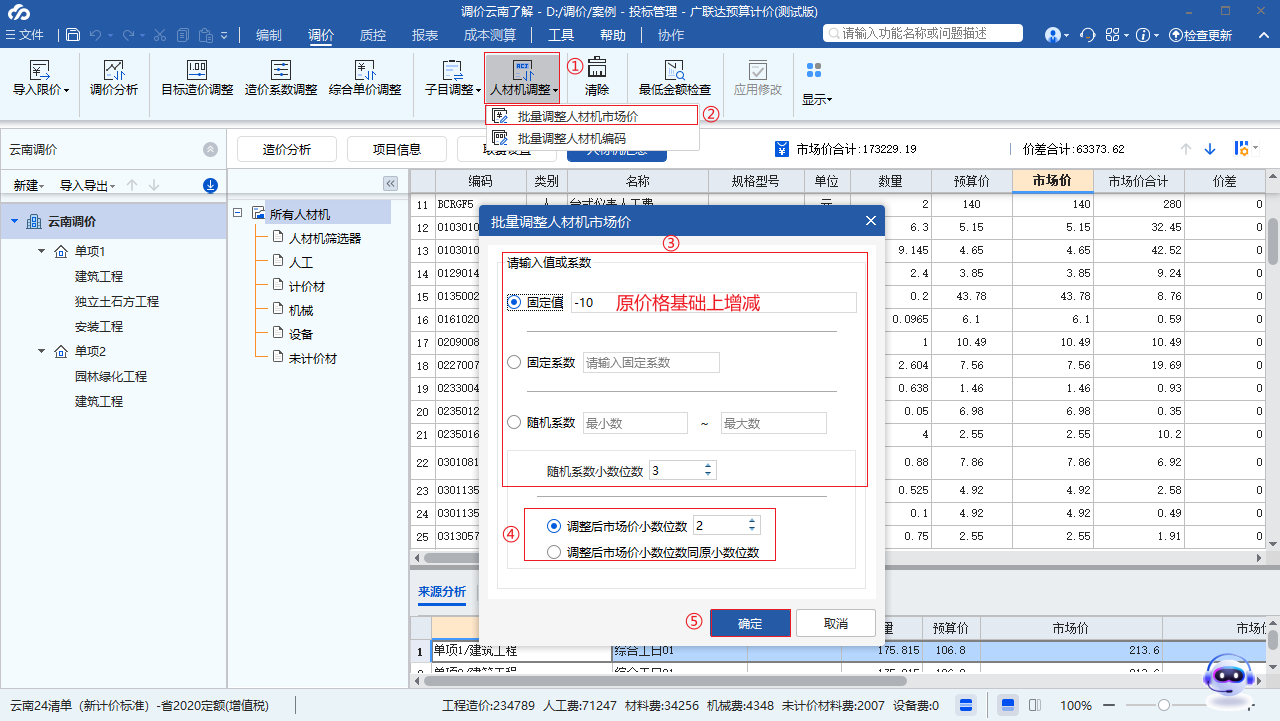Select the 固定值 radio button
The width and height of the screenshot is (1280, 721).
(x=512, y=302)
